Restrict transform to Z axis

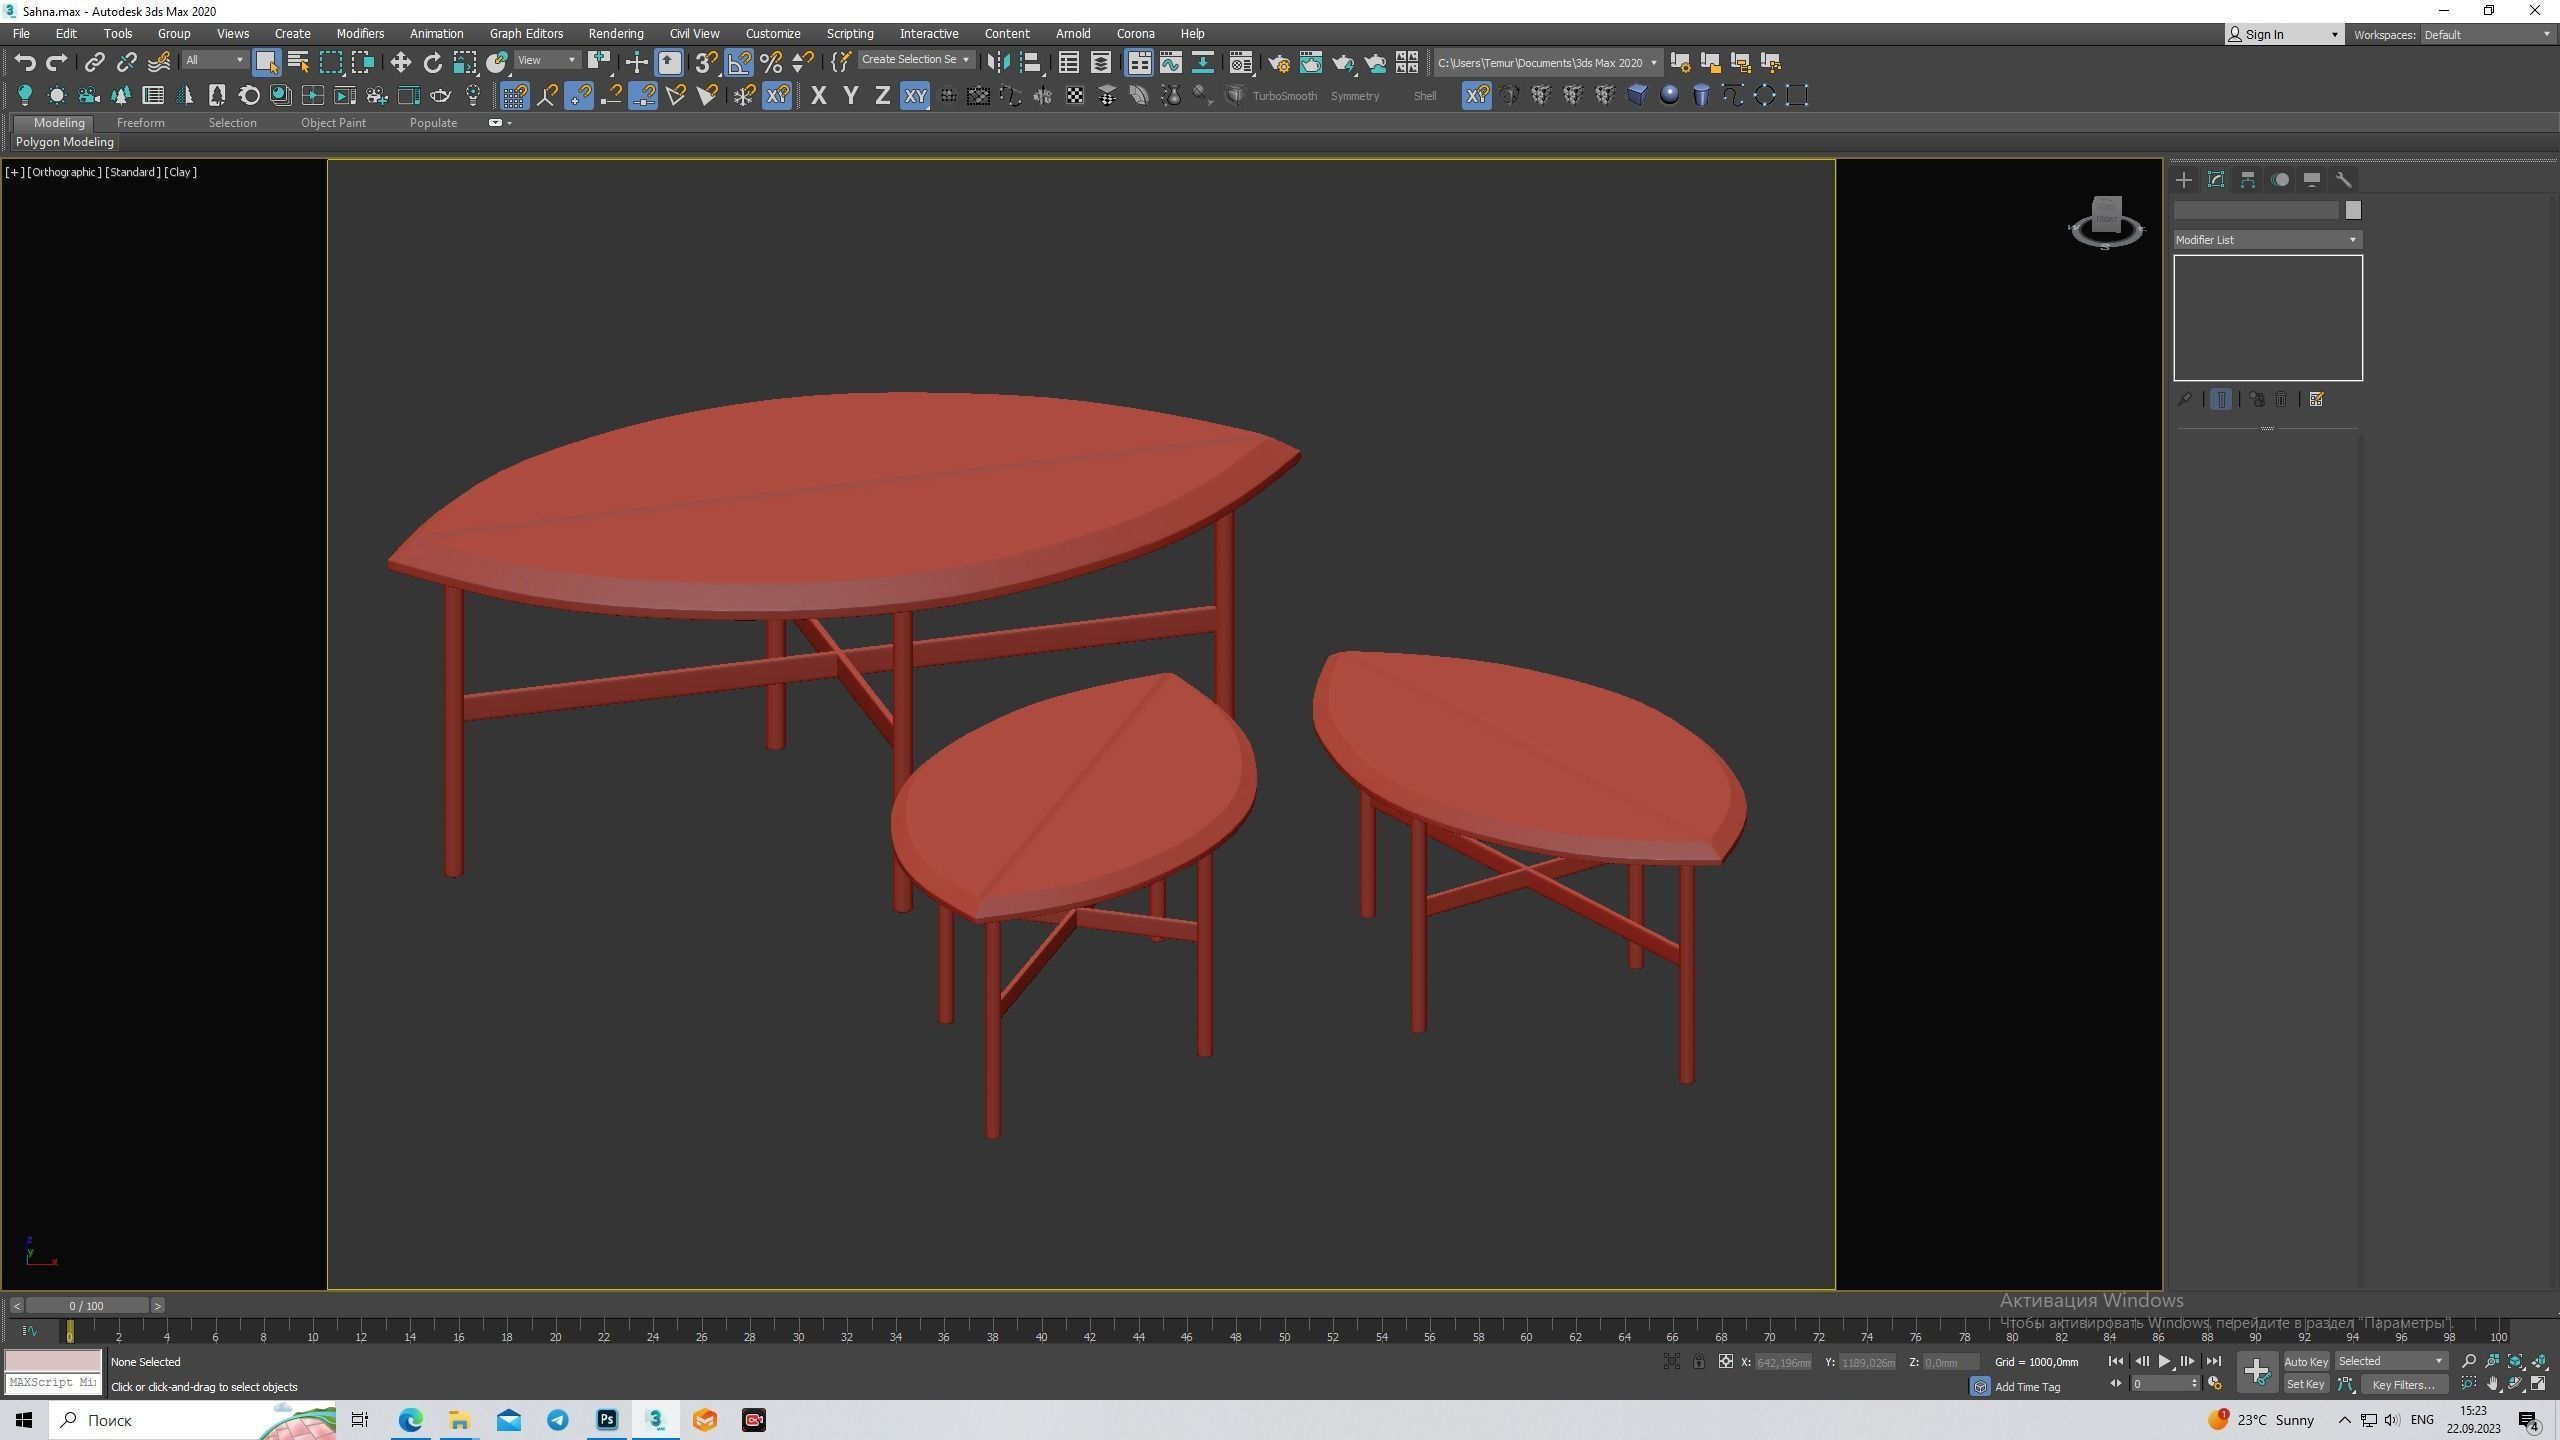(x=882, y=95)
